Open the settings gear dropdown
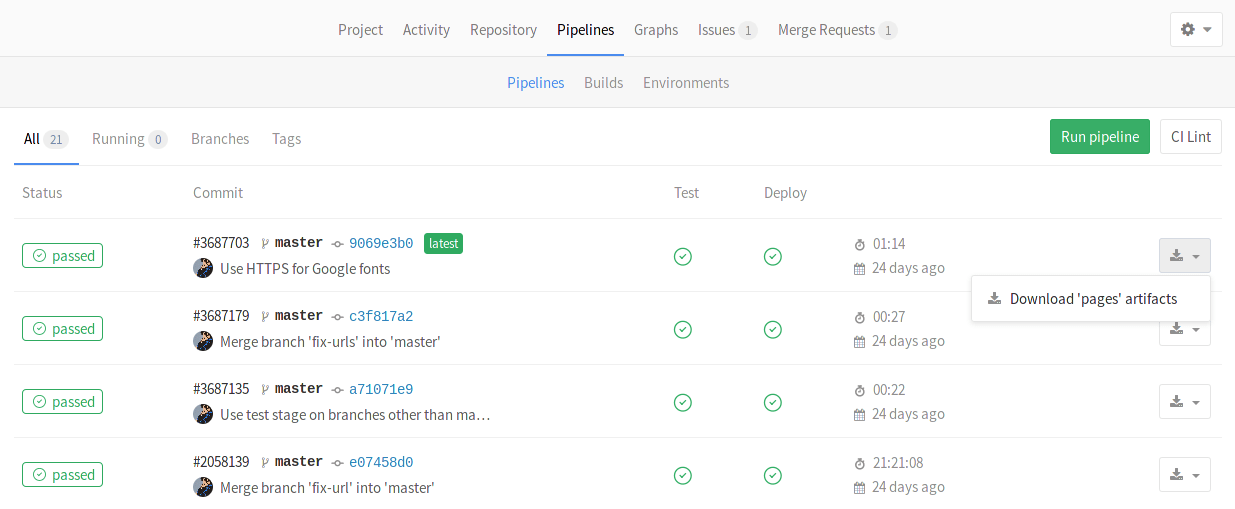The image size is (1235, 509). (1196, 30)
